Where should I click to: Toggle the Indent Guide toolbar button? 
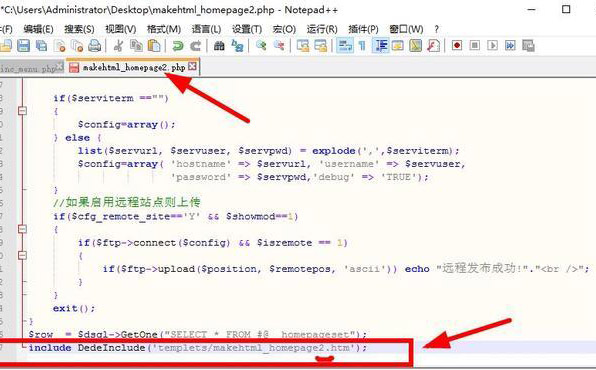click(381, 46)
